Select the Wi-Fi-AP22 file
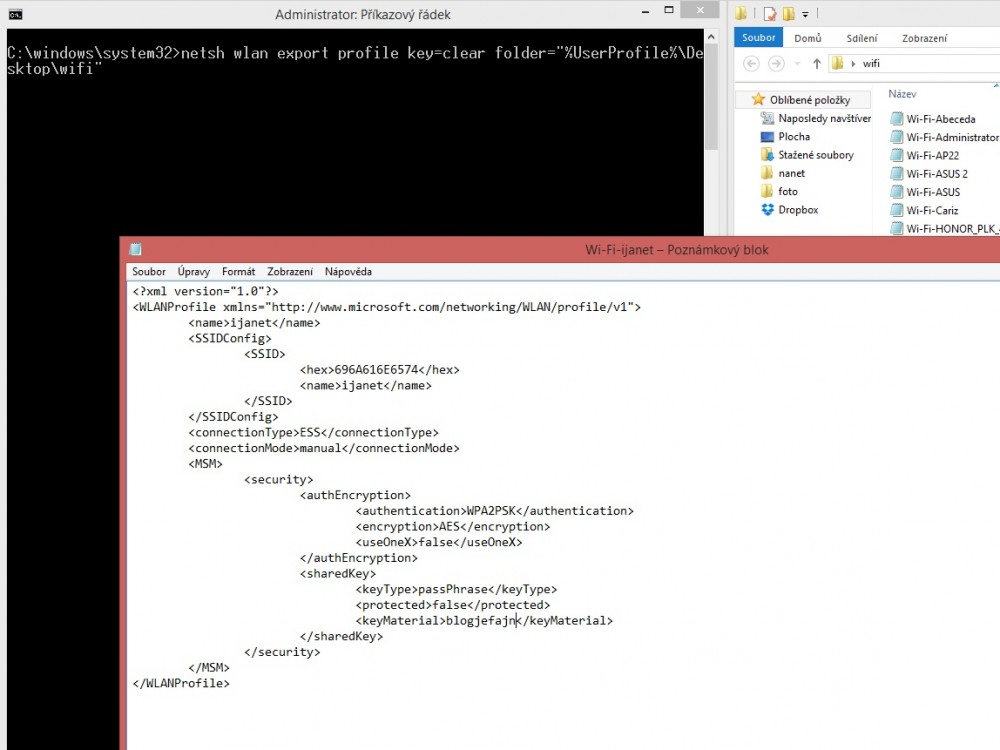 932,155
